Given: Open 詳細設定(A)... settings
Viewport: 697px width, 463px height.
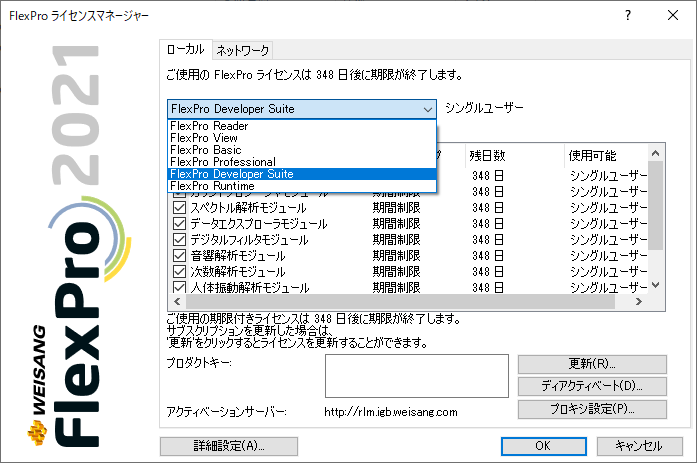Looking at the screenshot, I should (x=229, y=446).
